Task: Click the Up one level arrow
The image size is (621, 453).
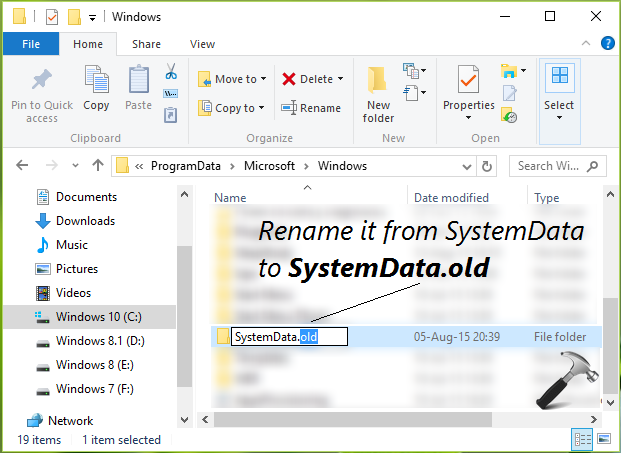Action: (x=98, y=165)
